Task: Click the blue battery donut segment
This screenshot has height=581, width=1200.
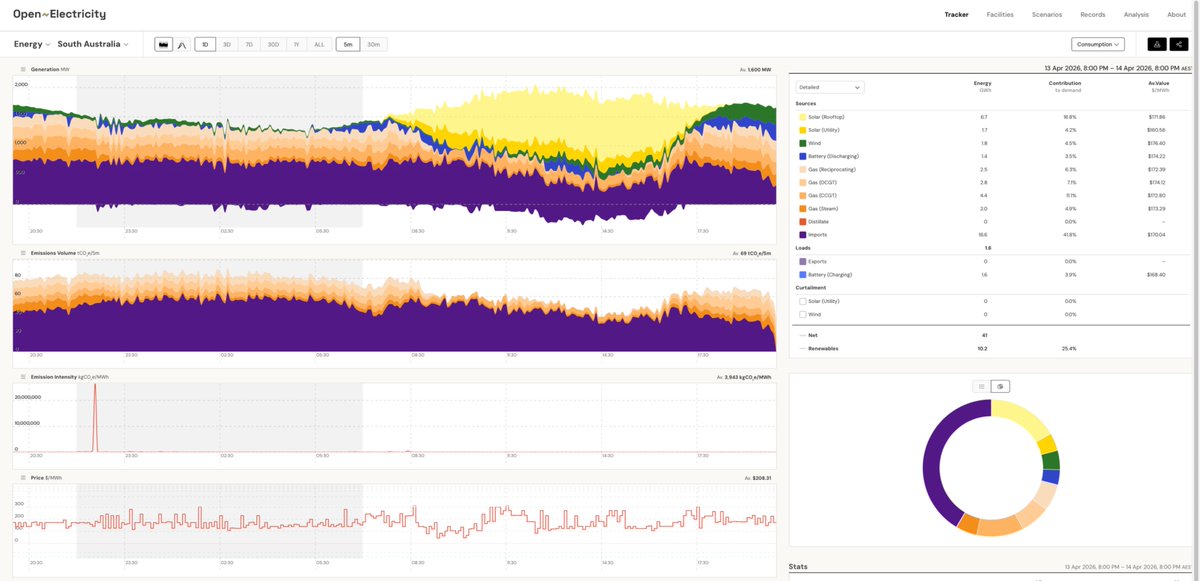Action: point(1050,477)
